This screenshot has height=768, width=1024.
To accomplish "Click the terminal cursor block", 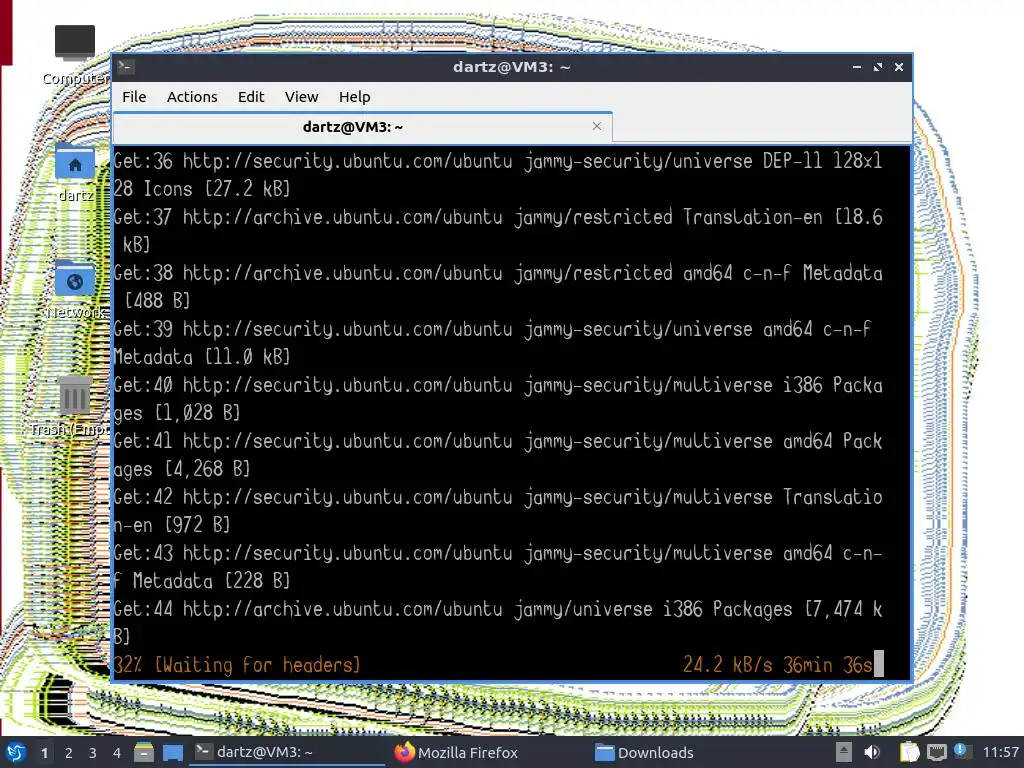I will pos(878,664).
